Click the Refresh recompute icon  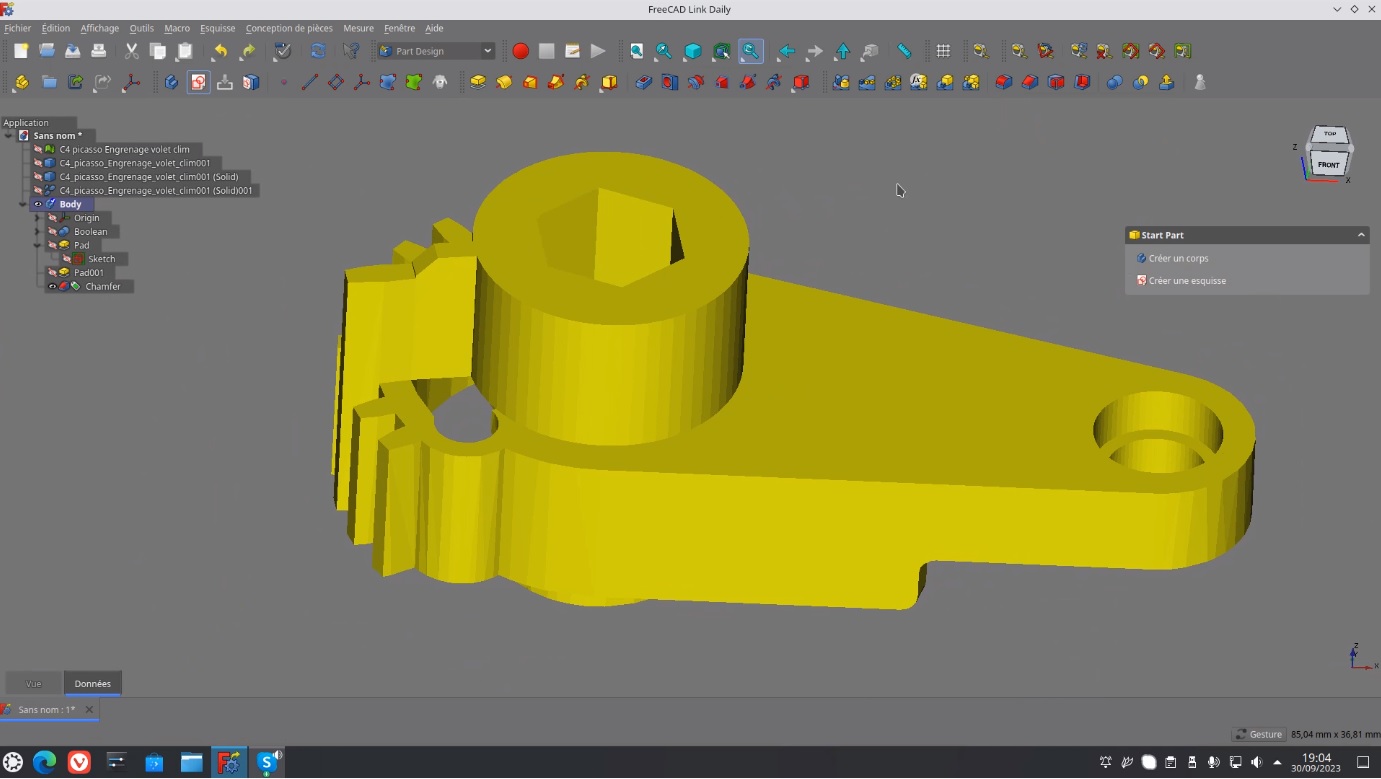coord(318,51)
